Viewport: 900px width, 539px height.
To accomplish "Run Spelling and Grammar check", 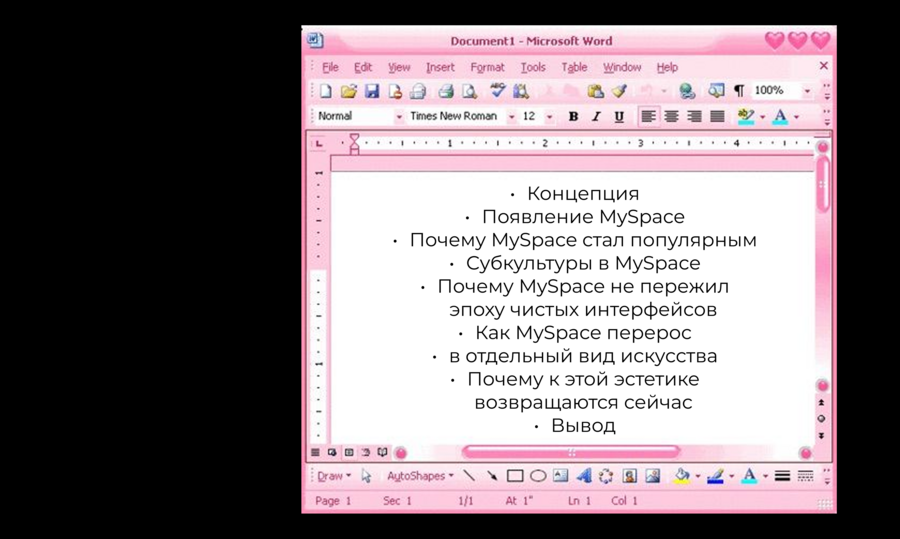I will [x=497, y=90].
